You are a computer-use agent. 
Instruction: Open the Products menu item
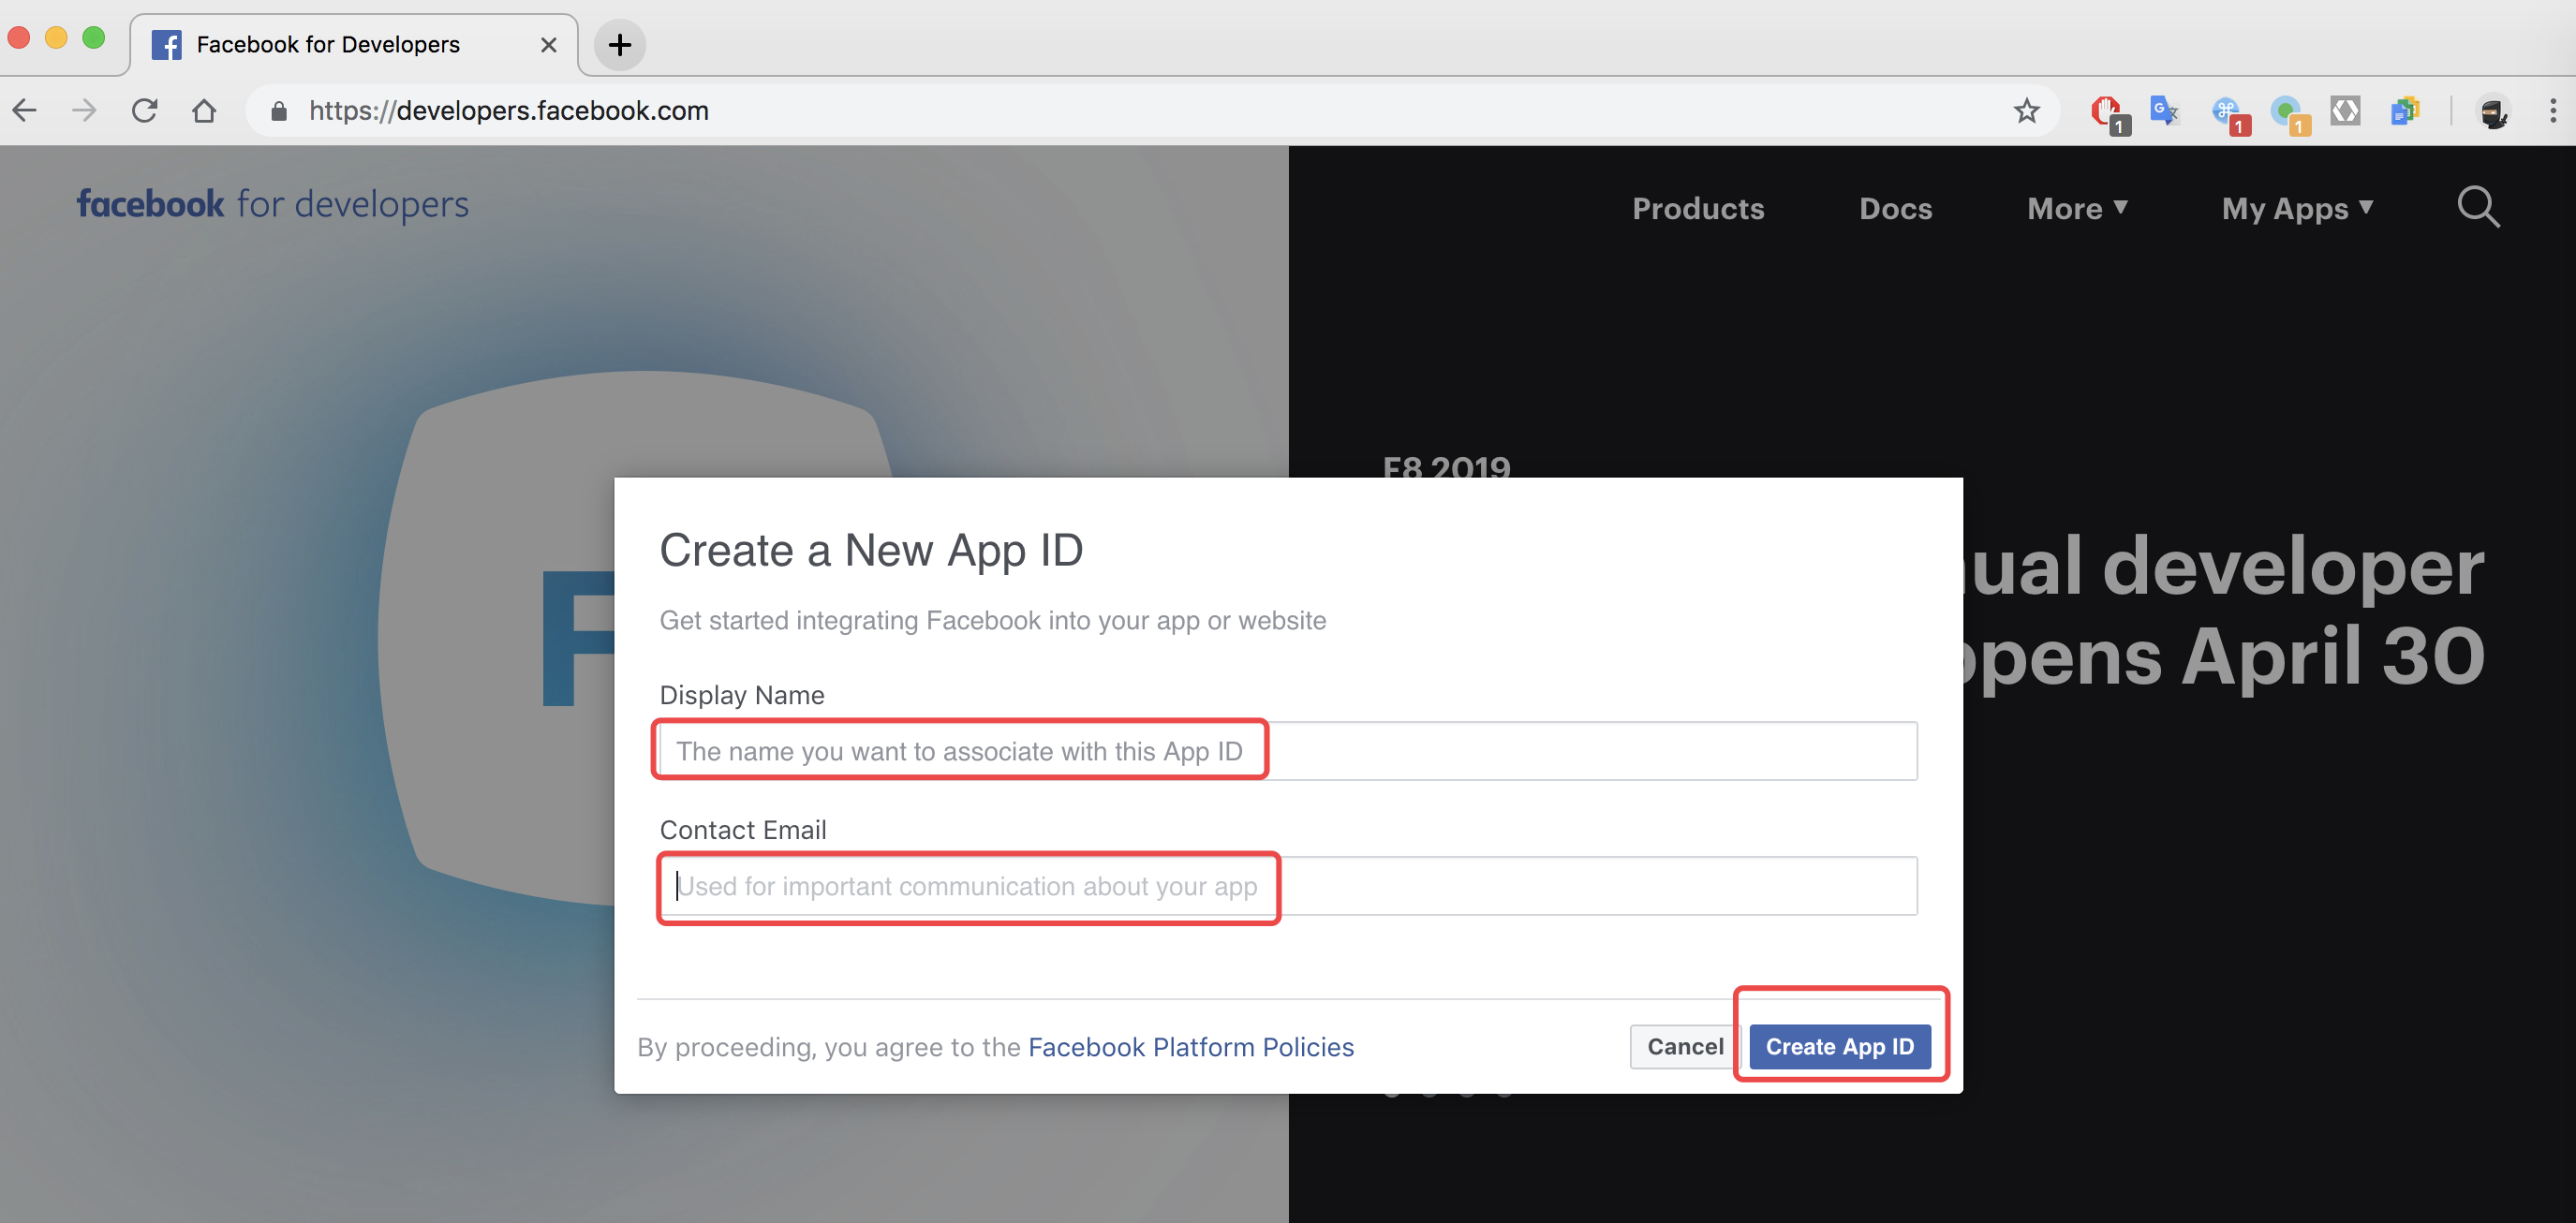1697,208
